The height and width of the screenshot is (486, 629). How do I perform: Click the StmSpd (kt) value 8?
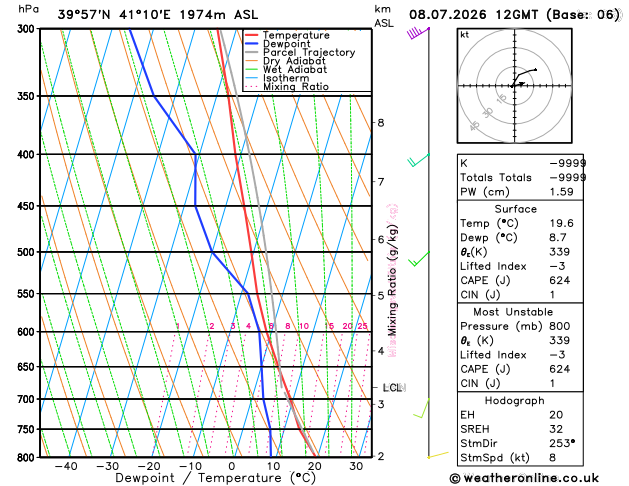coord(553,458)
